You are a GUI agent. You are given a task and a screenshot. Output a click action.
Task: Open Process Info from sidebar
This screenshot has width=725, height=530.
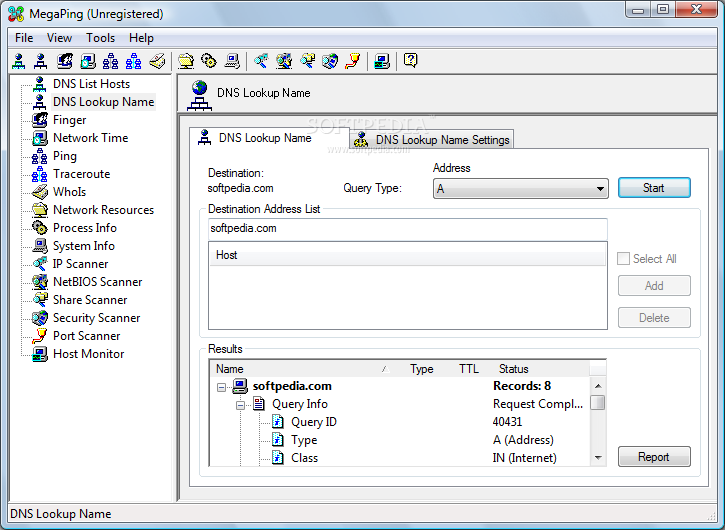pyautogui.click(x=85, y=228)
